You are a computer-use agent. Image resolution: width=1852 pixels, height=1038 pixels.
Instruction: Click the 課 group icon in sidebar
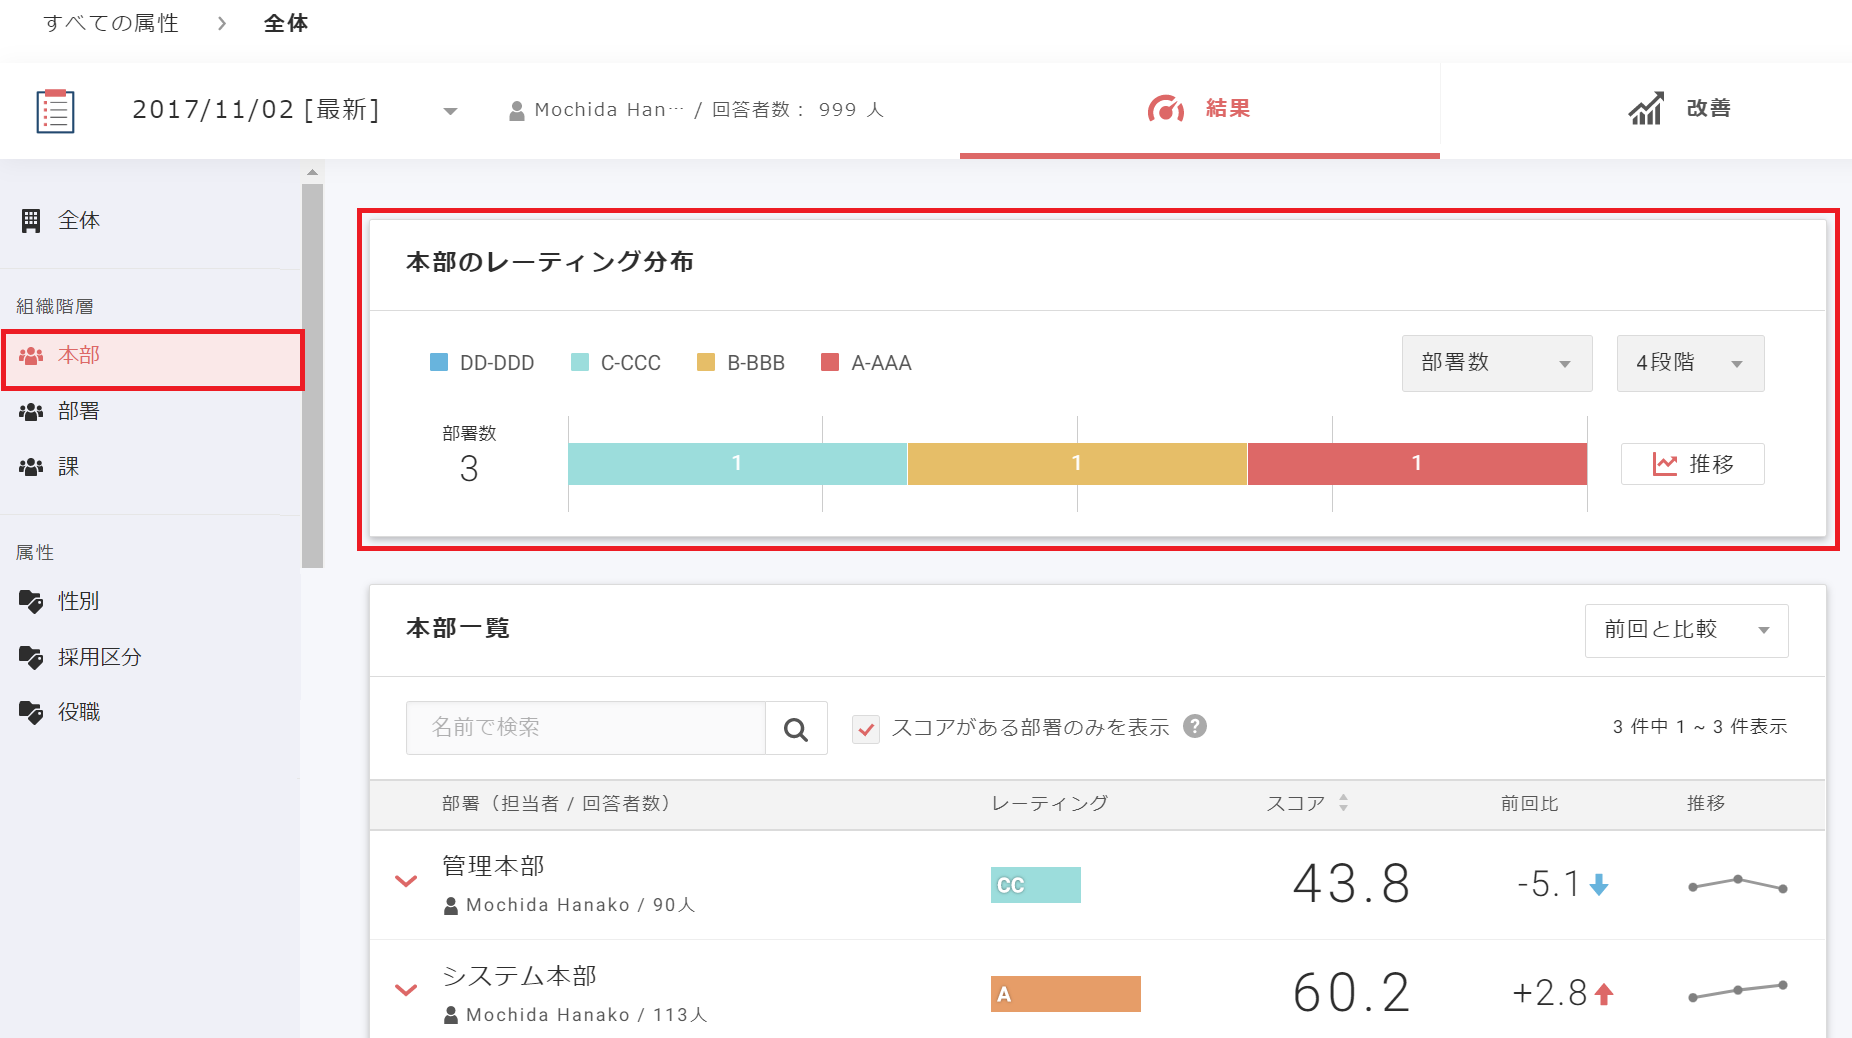[x=31, y=467]
